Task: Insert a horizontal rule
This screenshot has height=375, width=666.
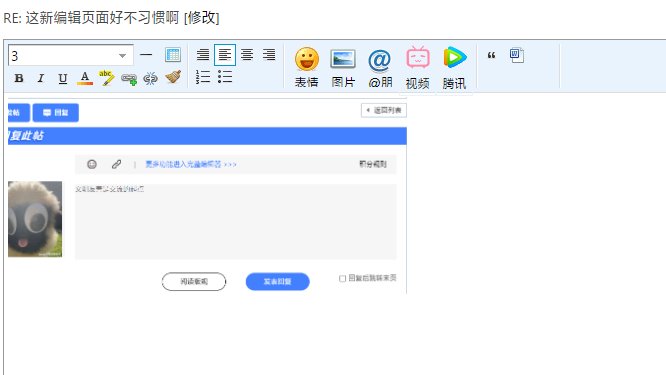Action: [x=146, y=55]
